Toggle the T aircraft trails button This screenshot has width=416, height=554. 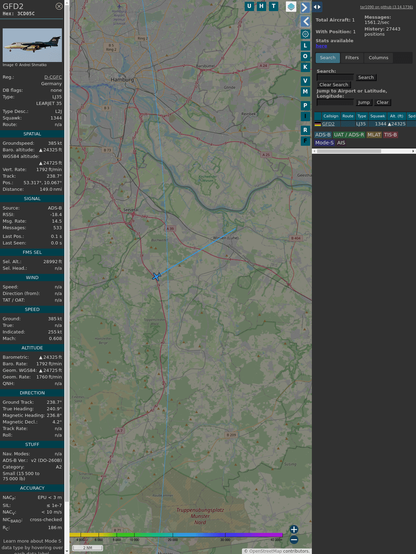click(x=274, y=6)
